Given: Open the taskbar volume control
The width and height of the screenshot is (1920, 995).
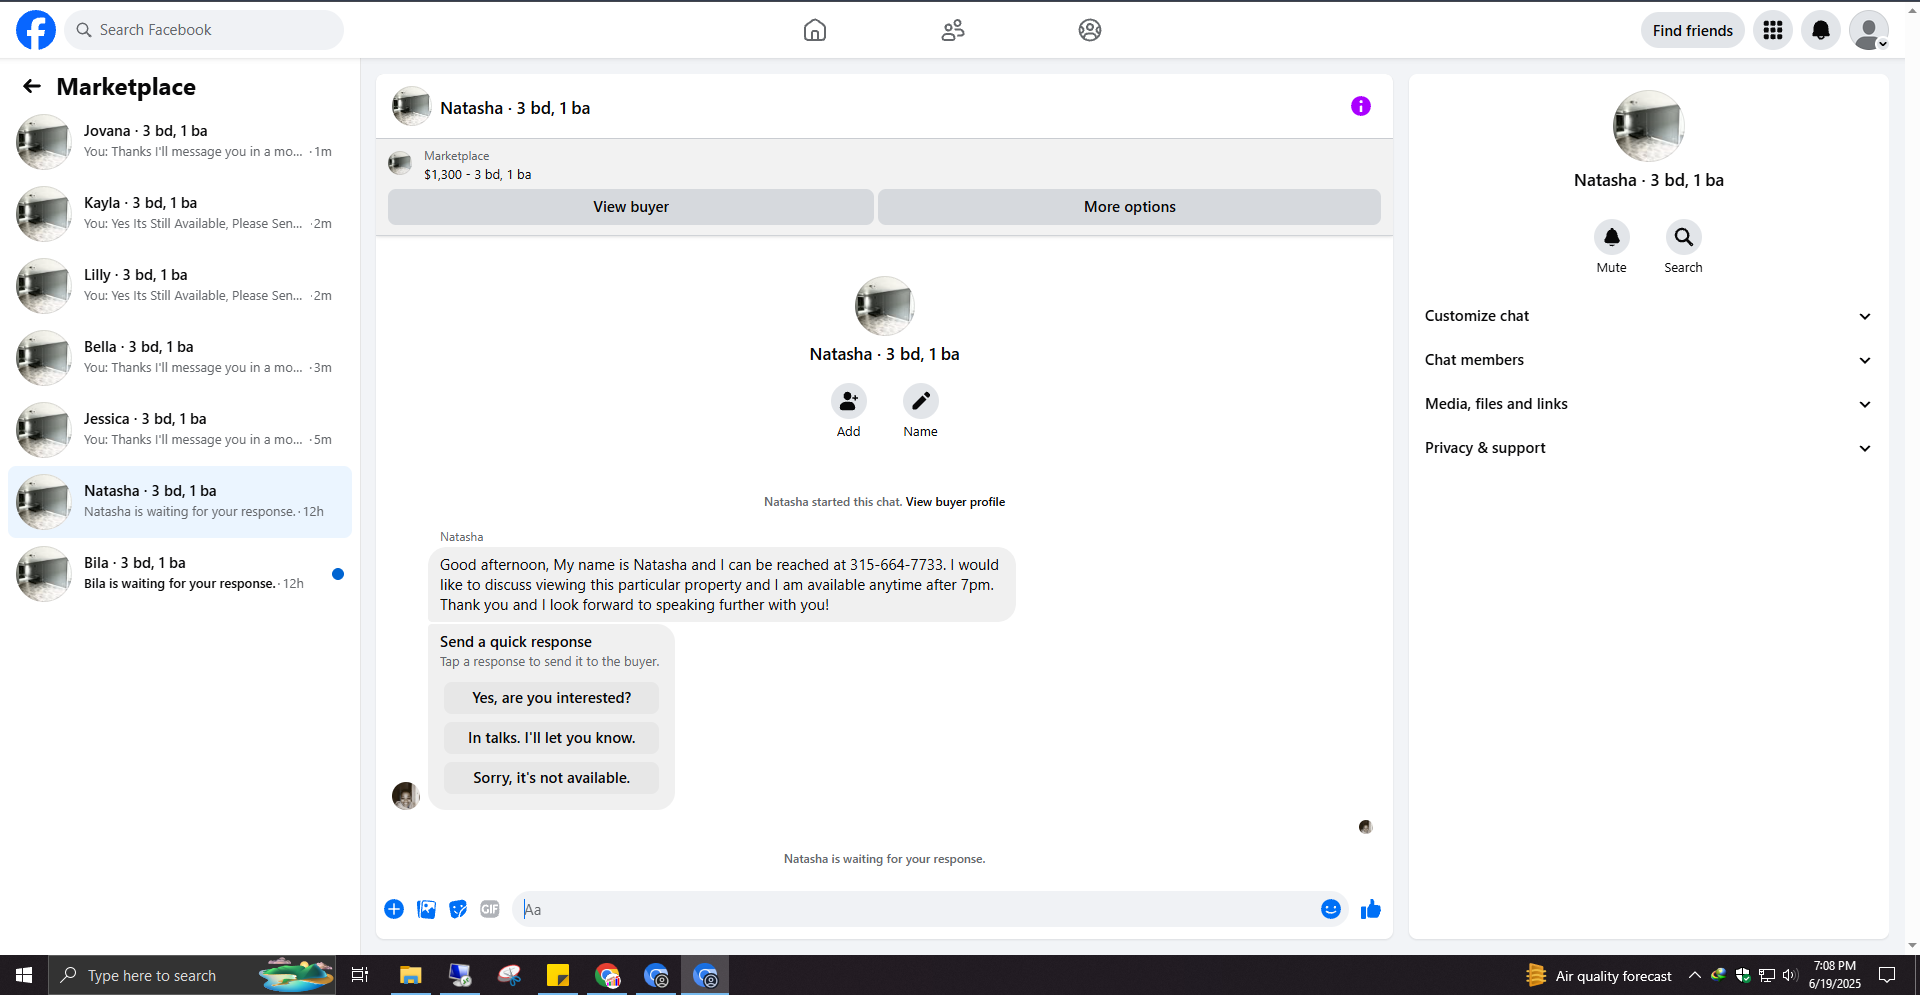Looking at the screenshot, I should (1790, 975).
